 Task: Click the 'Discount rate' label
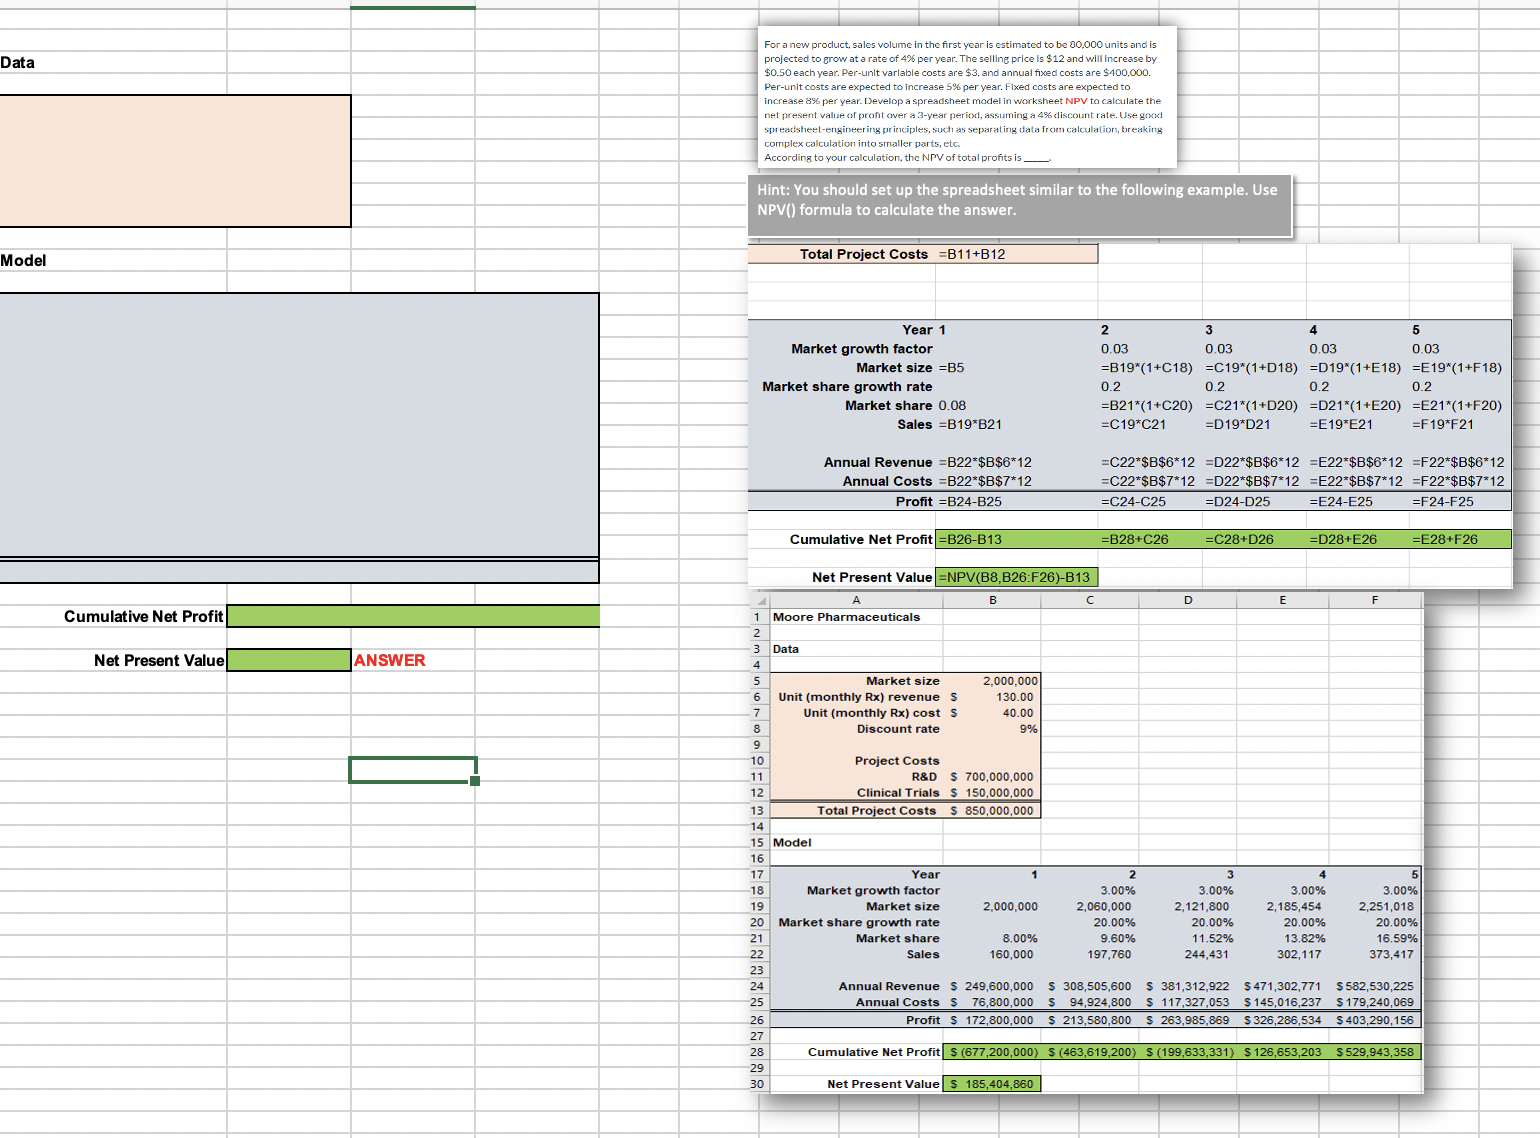click(x=898, y=730)
